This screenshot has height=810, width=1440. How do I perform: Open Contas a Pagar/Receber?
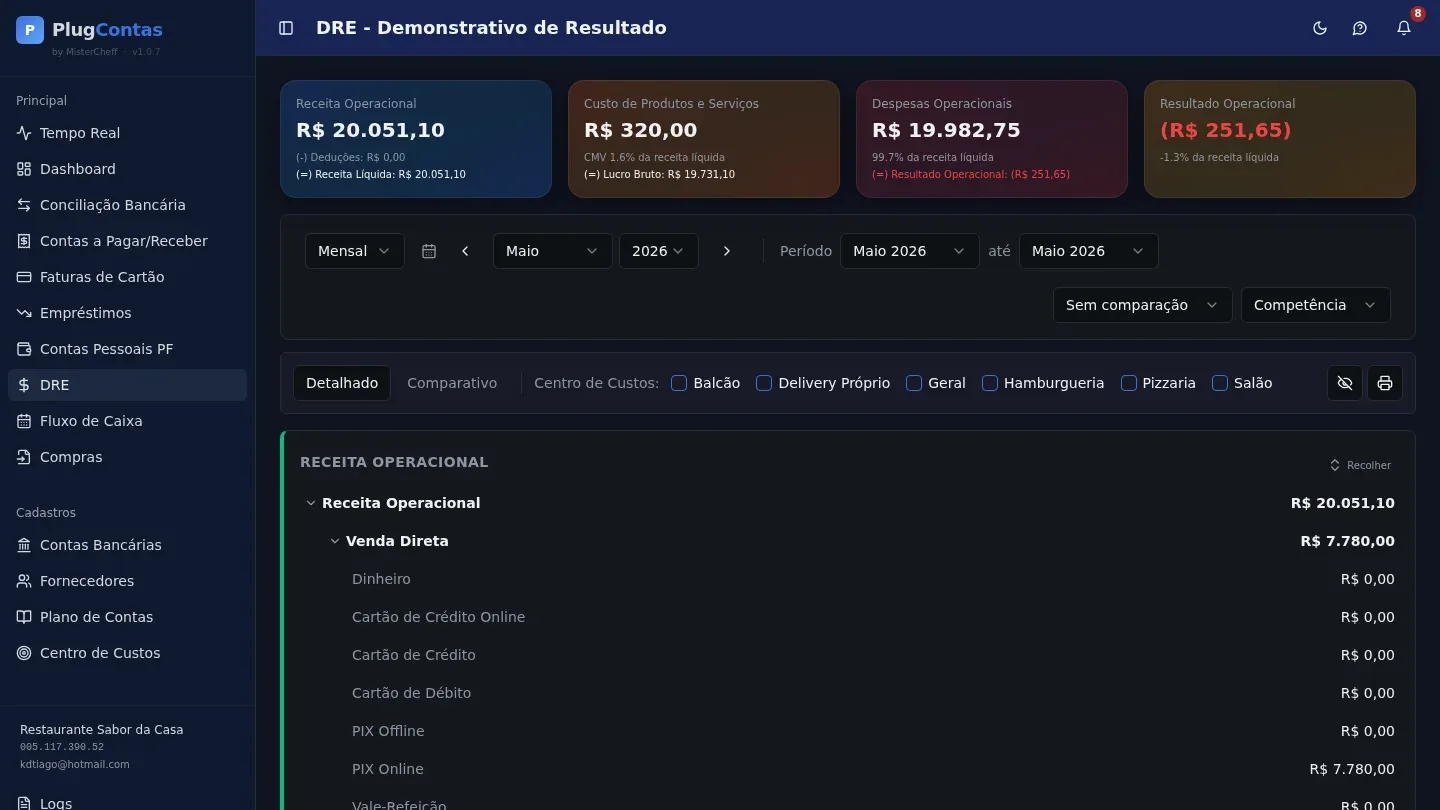(x=127, y=241)
